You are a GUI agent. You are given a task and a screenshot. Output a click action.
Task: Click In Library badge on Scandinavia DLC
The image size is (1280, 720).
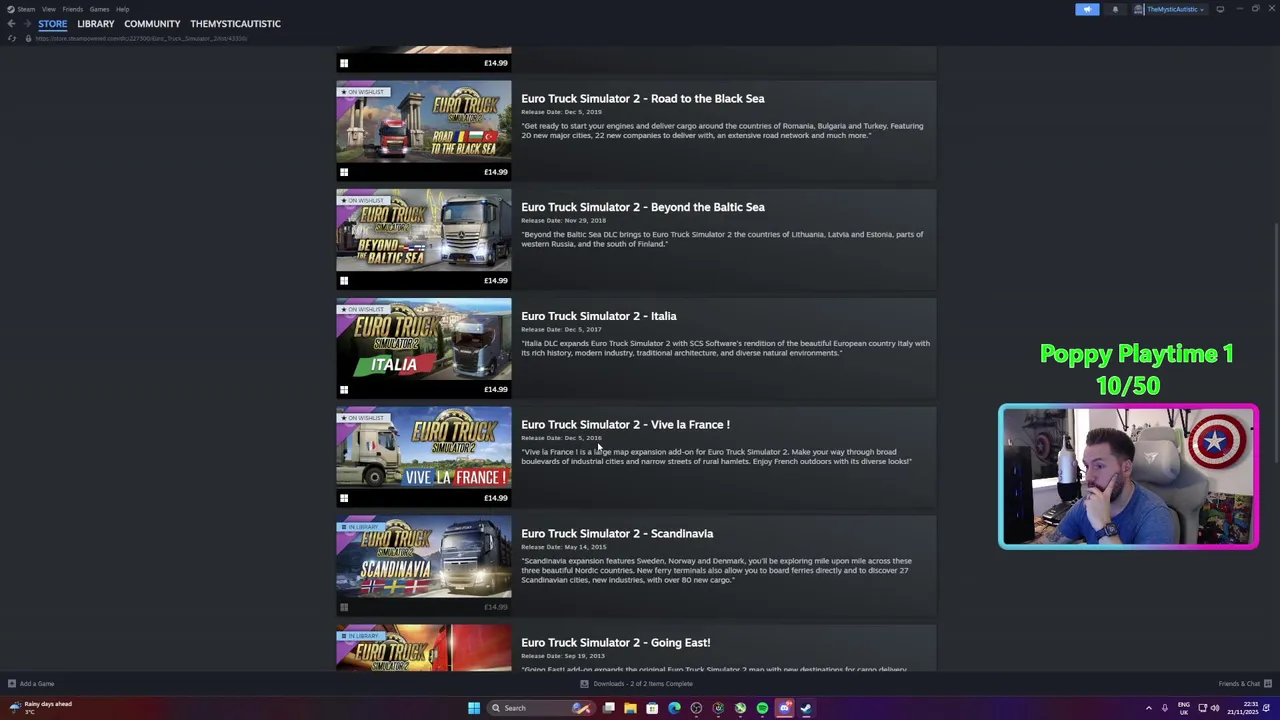pyautogui.click(x=360, y=527)
